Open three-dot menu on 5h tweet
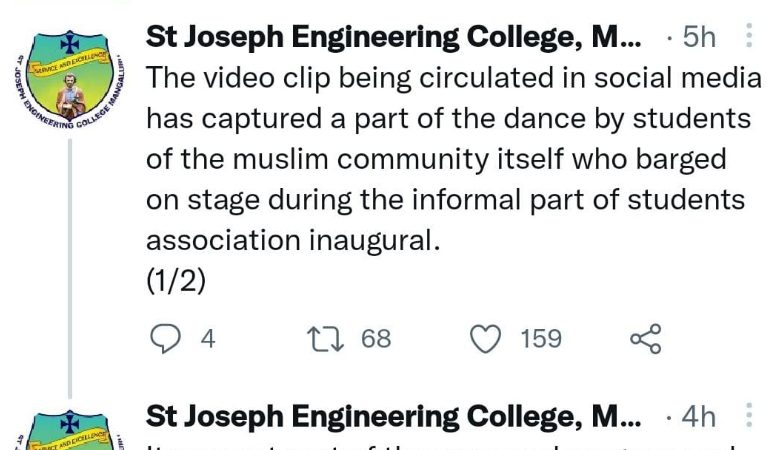 (x=749, y=36)
